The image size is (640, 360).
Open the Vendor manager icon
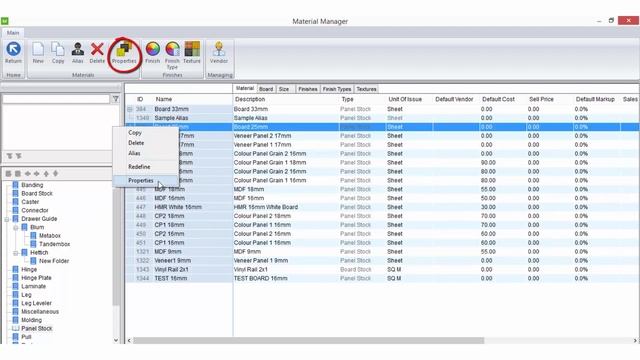click(x=219, y=49)
